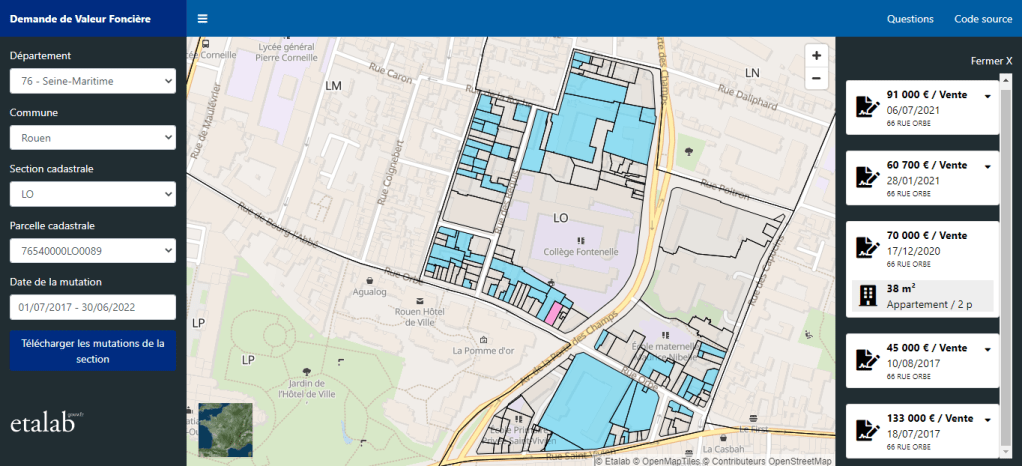
Task: Download the section mutations
Action: 92,351
